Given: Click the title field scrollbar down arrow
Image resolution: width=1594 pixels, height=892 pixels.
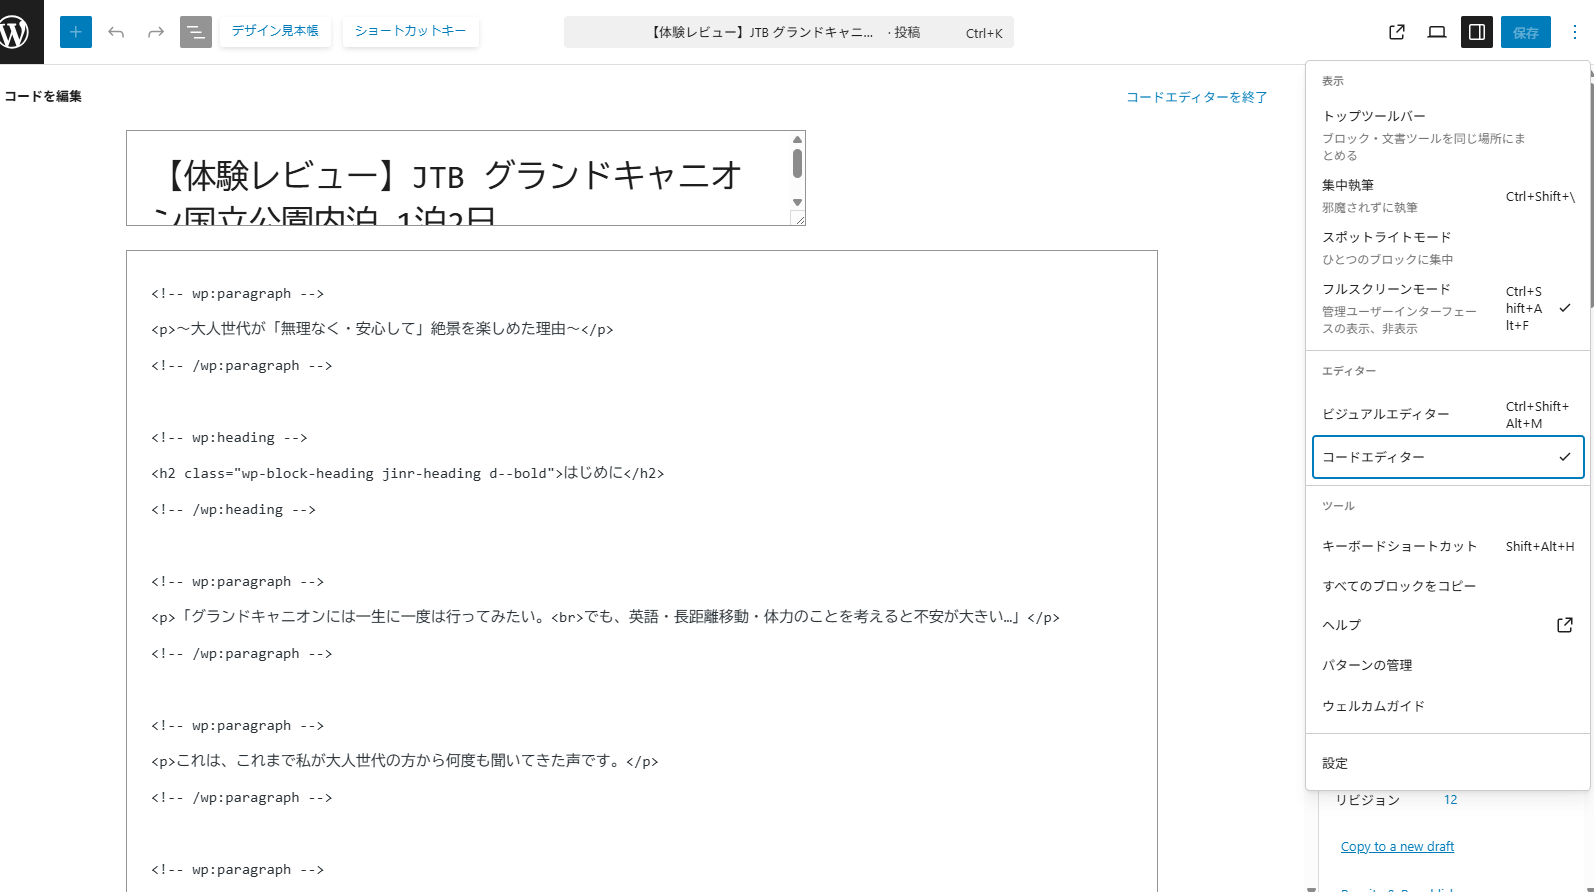Looking at the screenshot, I should [797, 203].
